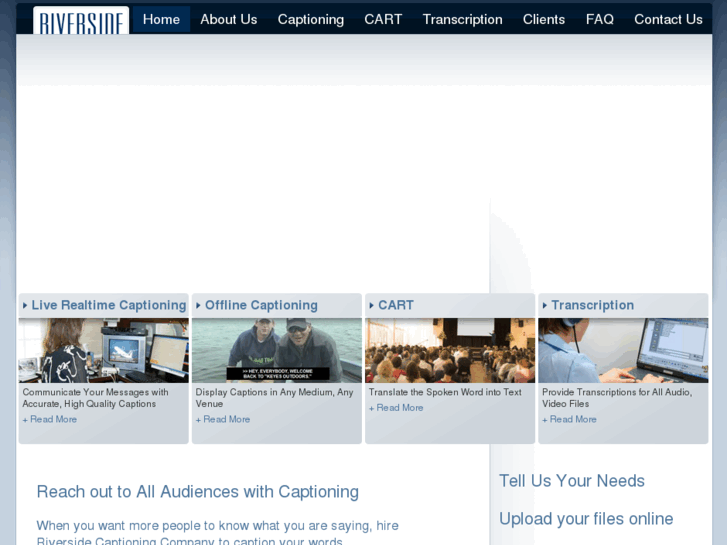Click the Live Realtime Captioning heading
Image resolution: width=727 pixels, height=545 pixels.
pos(108,305)
